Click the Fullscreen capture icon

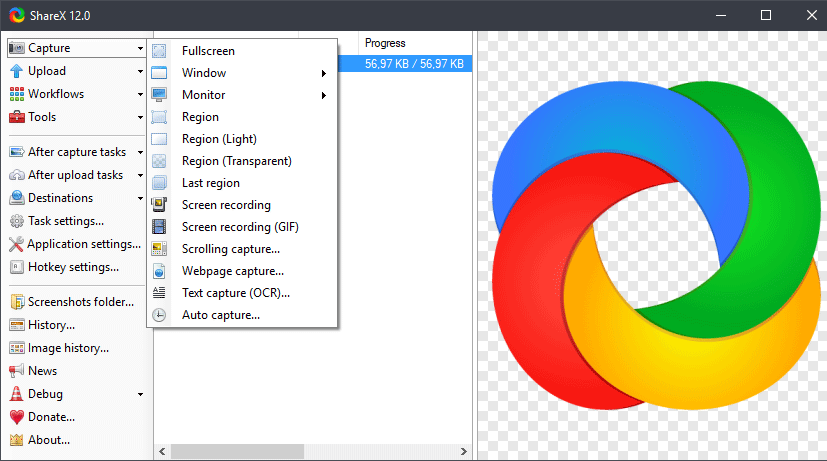click(159, 51)
